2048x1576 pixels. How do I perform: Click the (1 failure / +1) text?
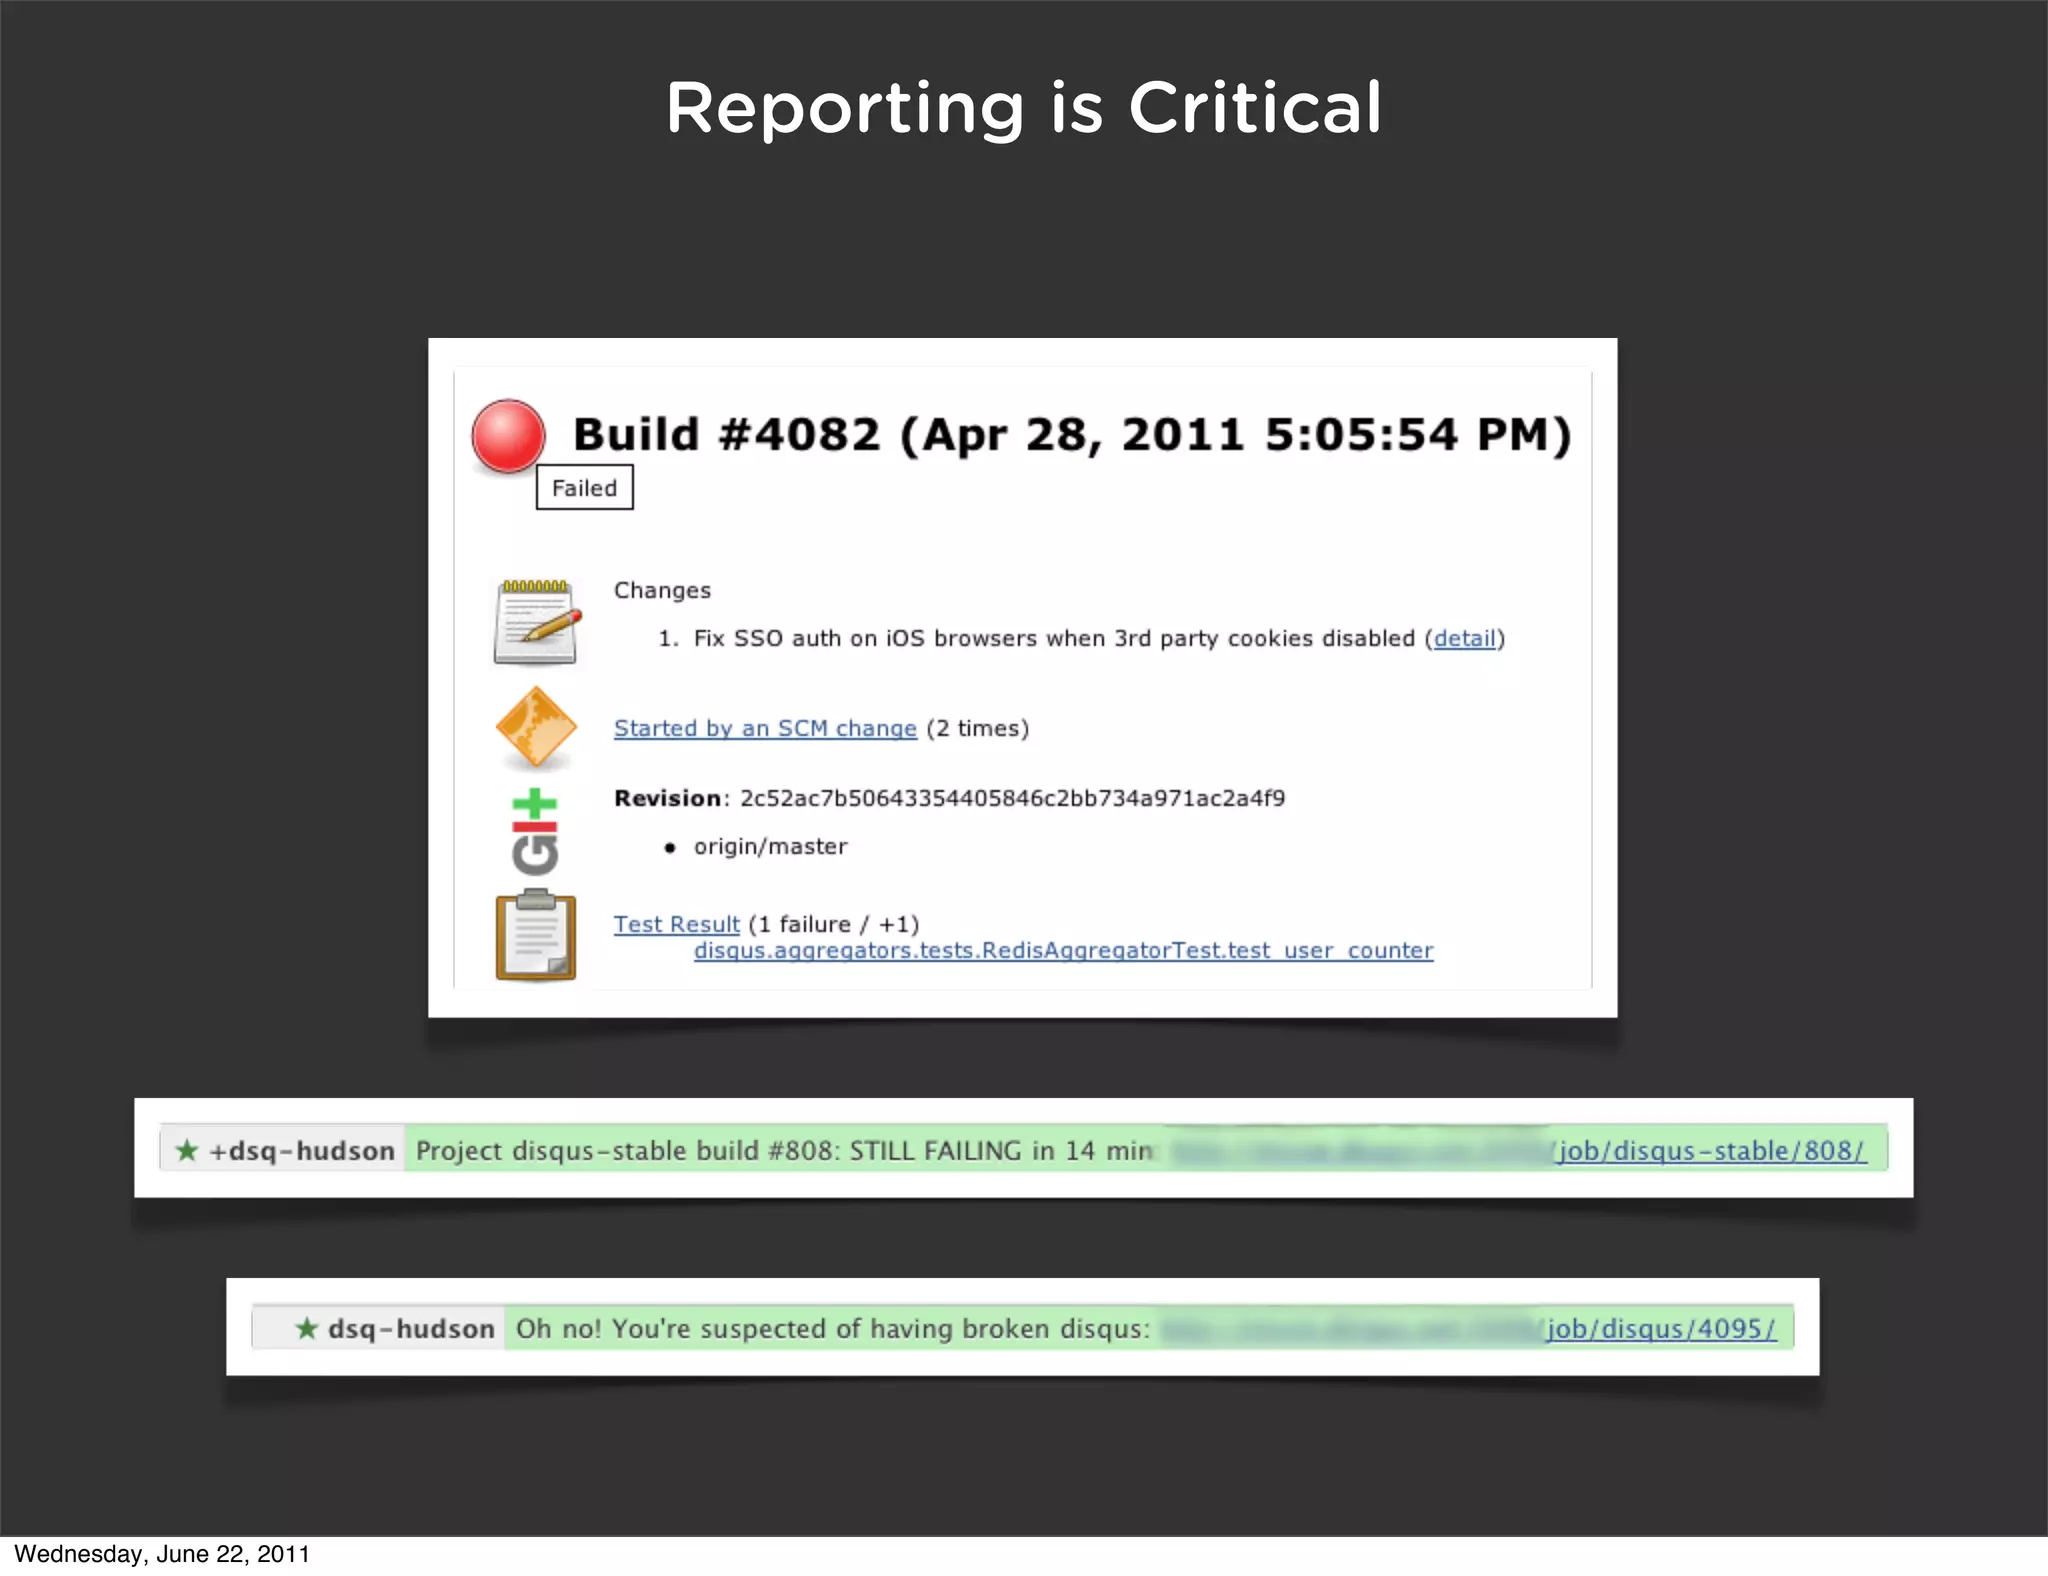point(833,924)
